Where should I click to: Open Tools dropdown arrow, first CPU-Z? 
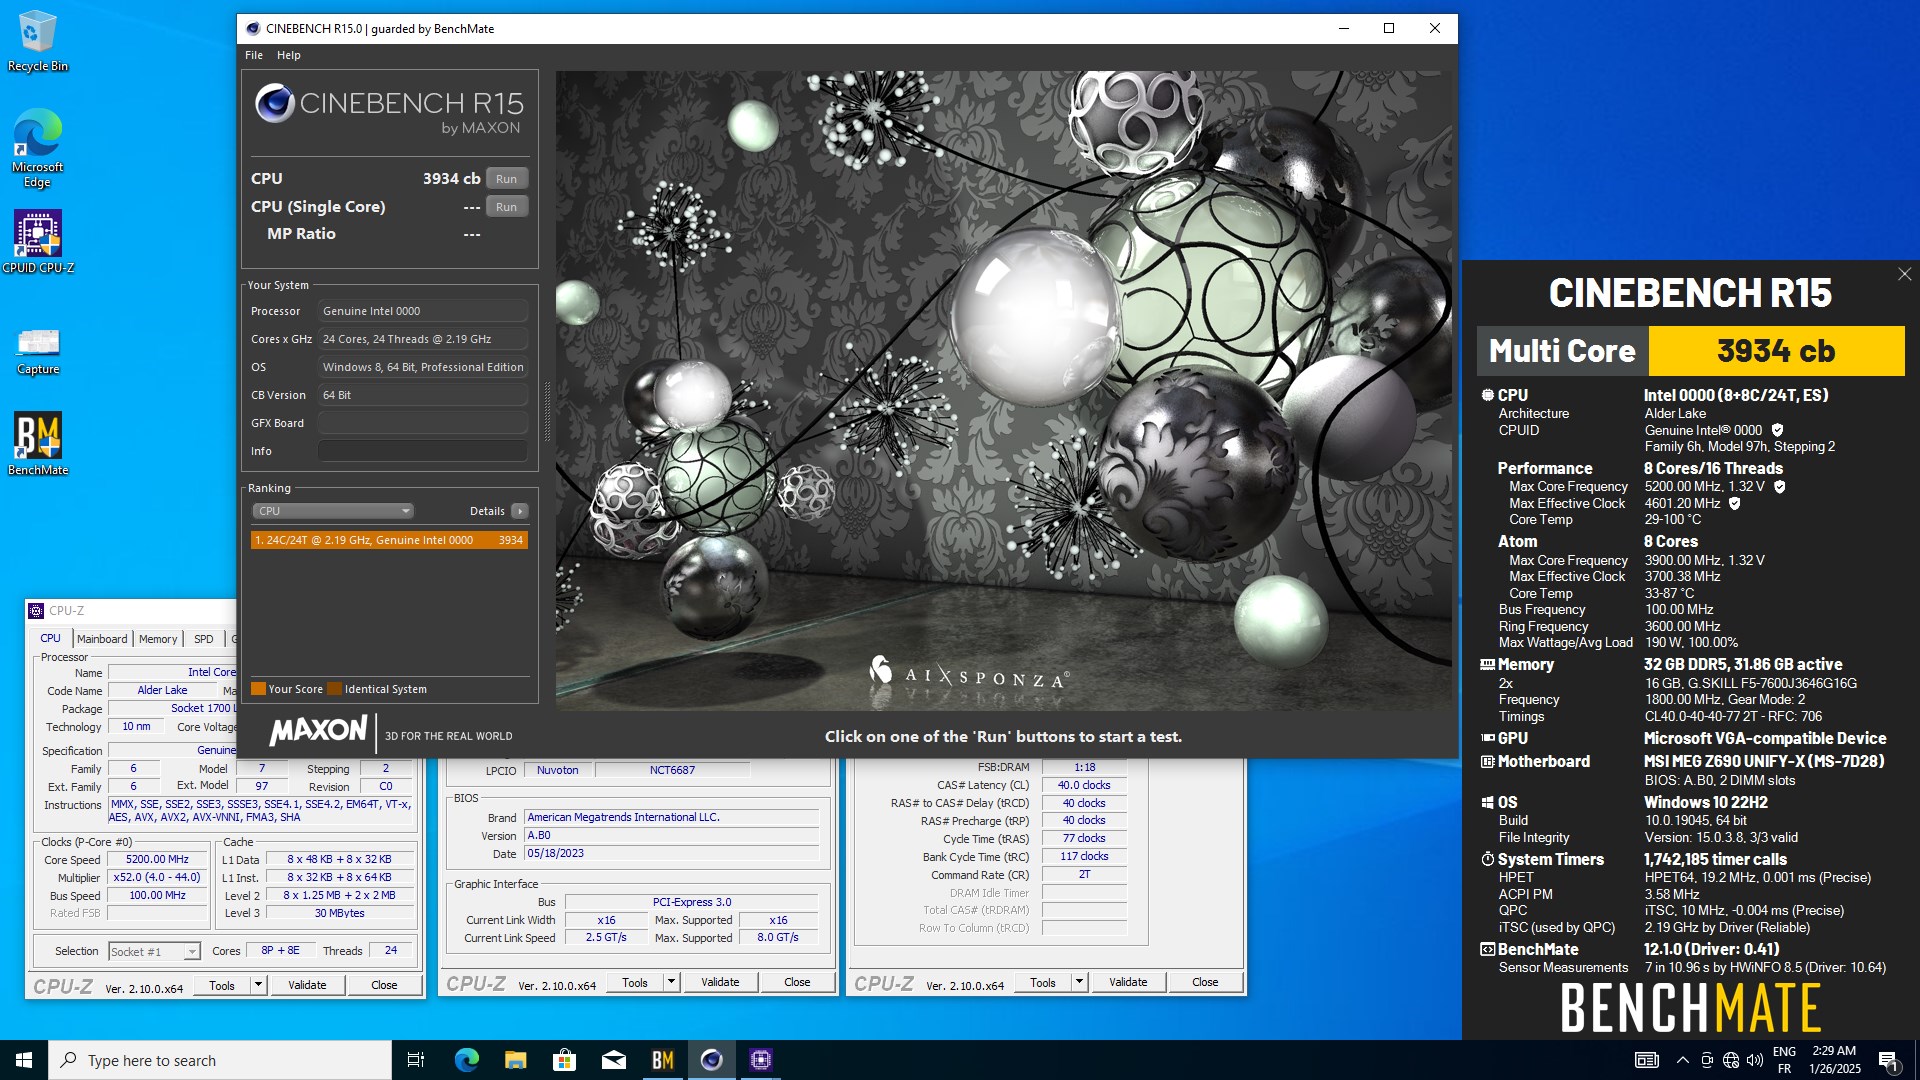tap(258, 985)
